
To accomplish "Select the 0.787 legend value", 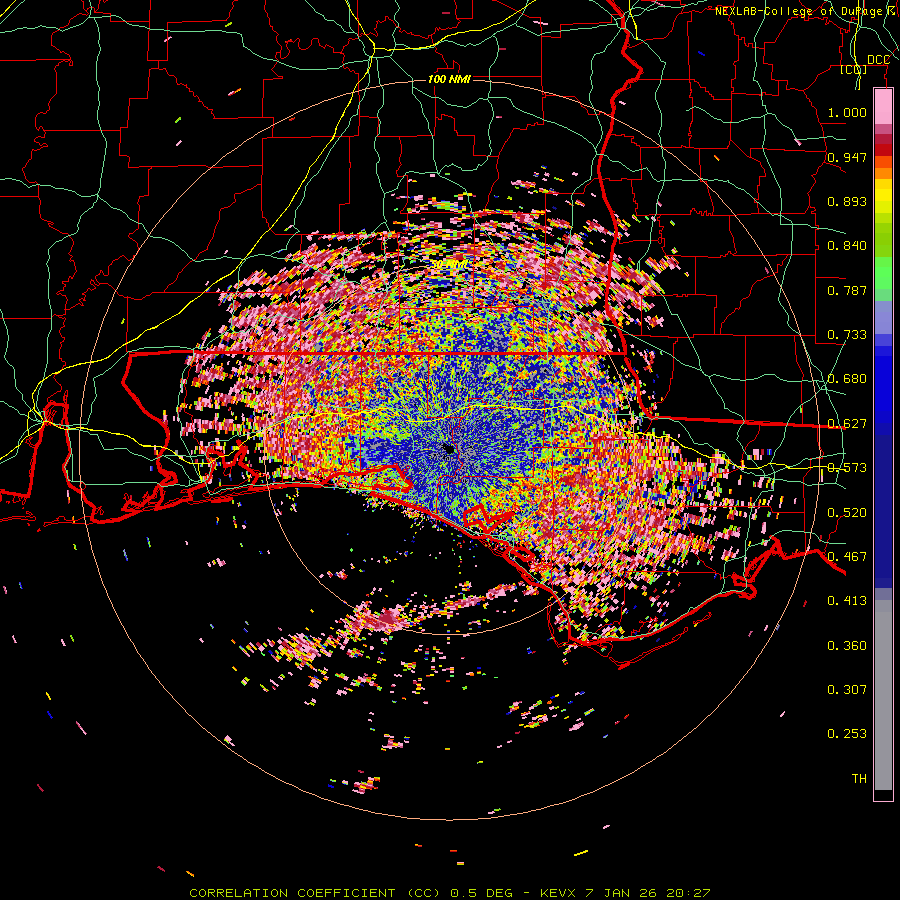I will tap(847, 290).
